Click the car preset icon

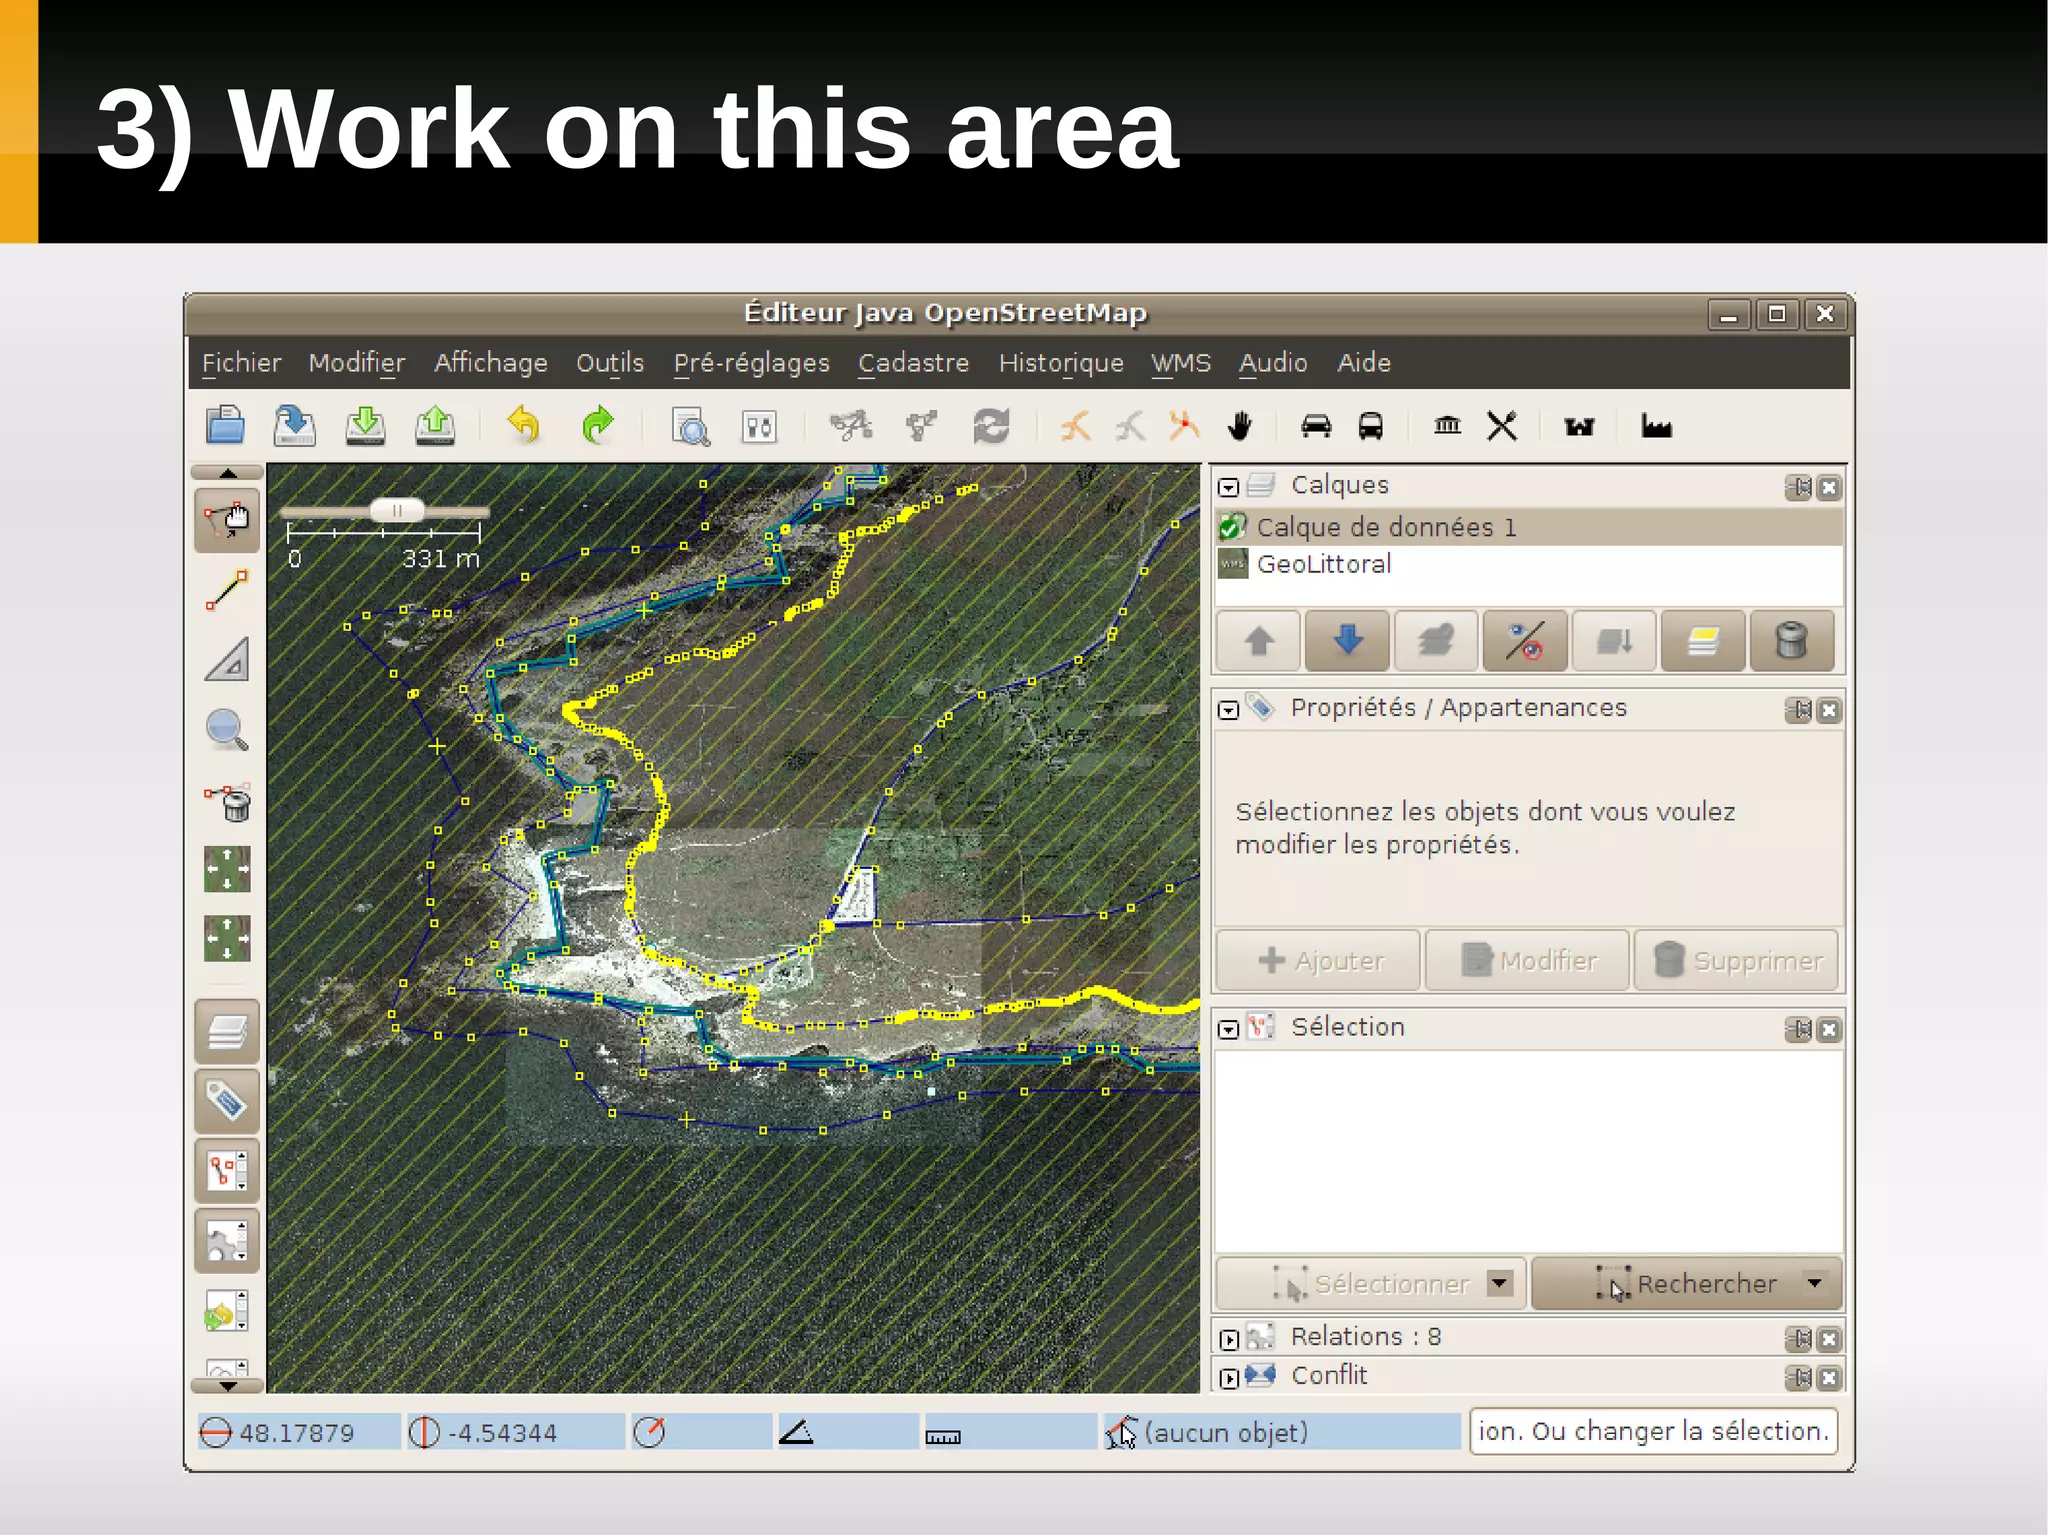click(x=1316, y=426)
